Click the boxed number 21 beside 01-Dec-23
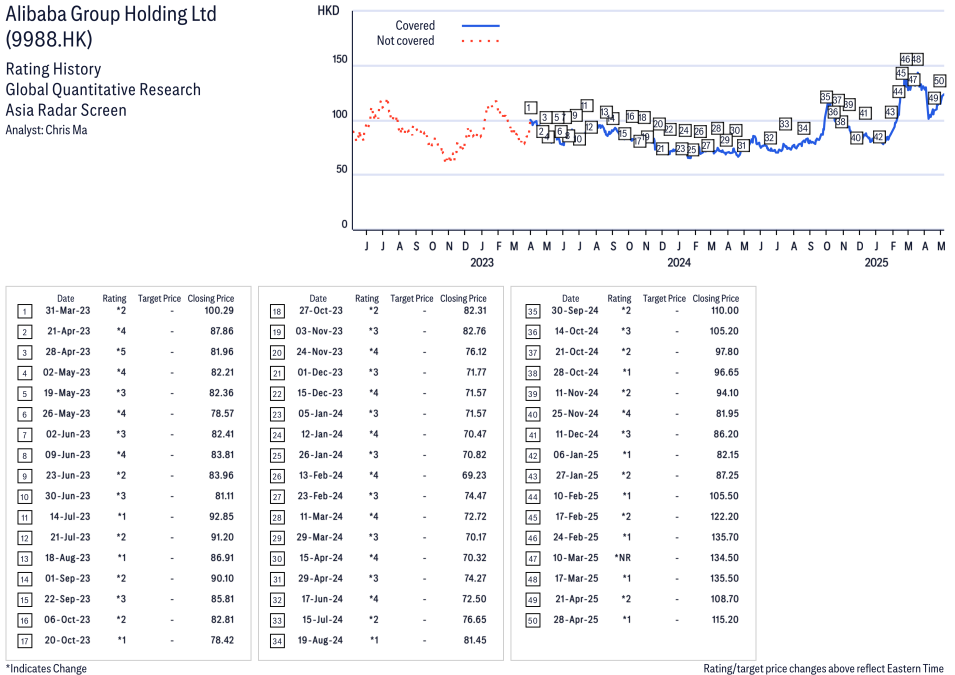The width and height of the screenshot is (955, 675). coord(277,373)
